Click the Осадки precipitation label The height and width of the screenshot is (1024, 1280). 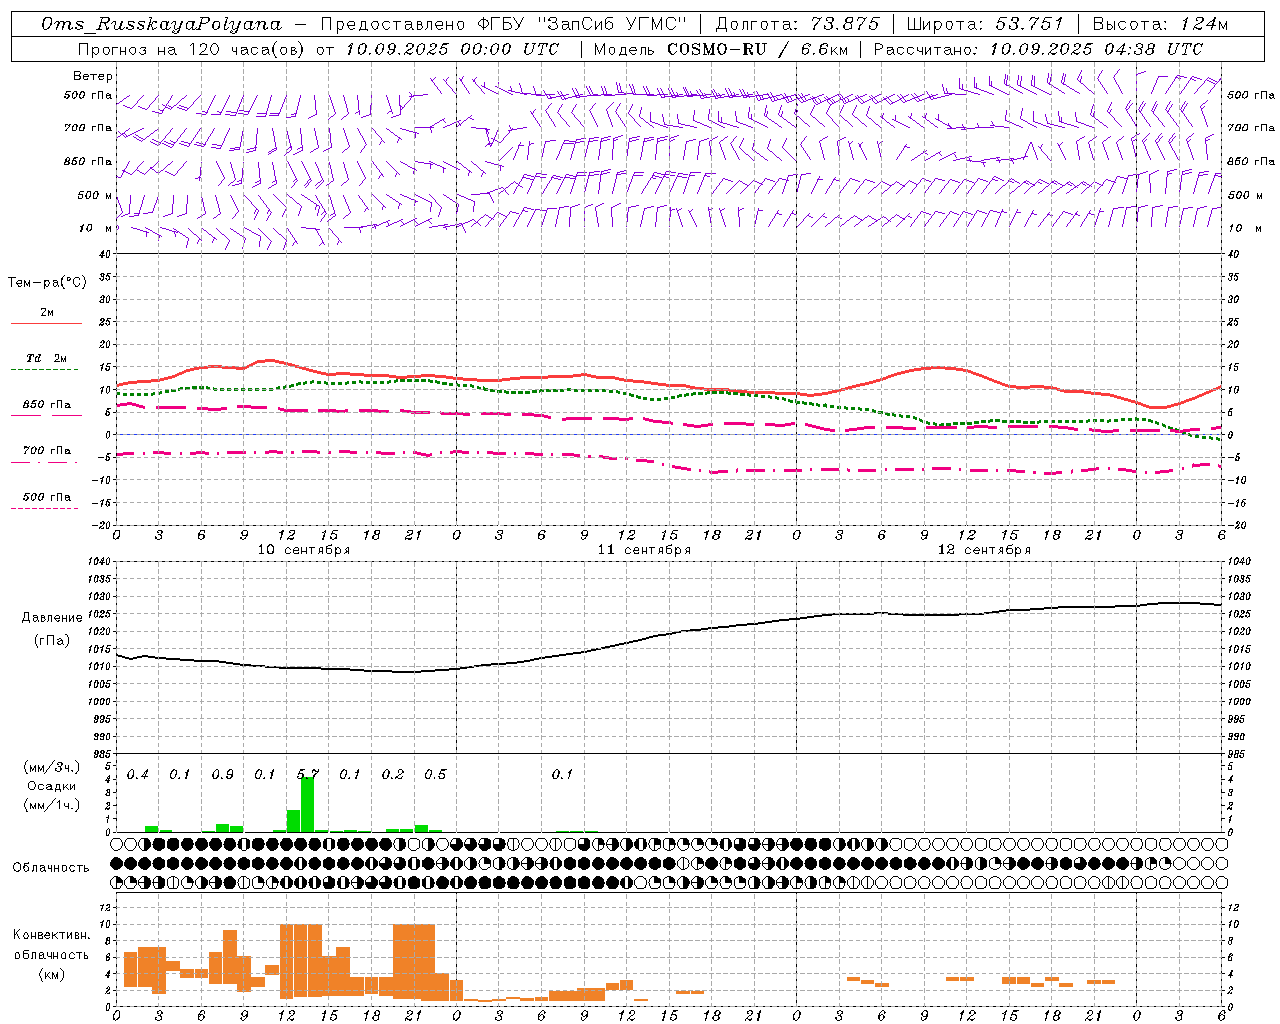[x=51, y=787]
